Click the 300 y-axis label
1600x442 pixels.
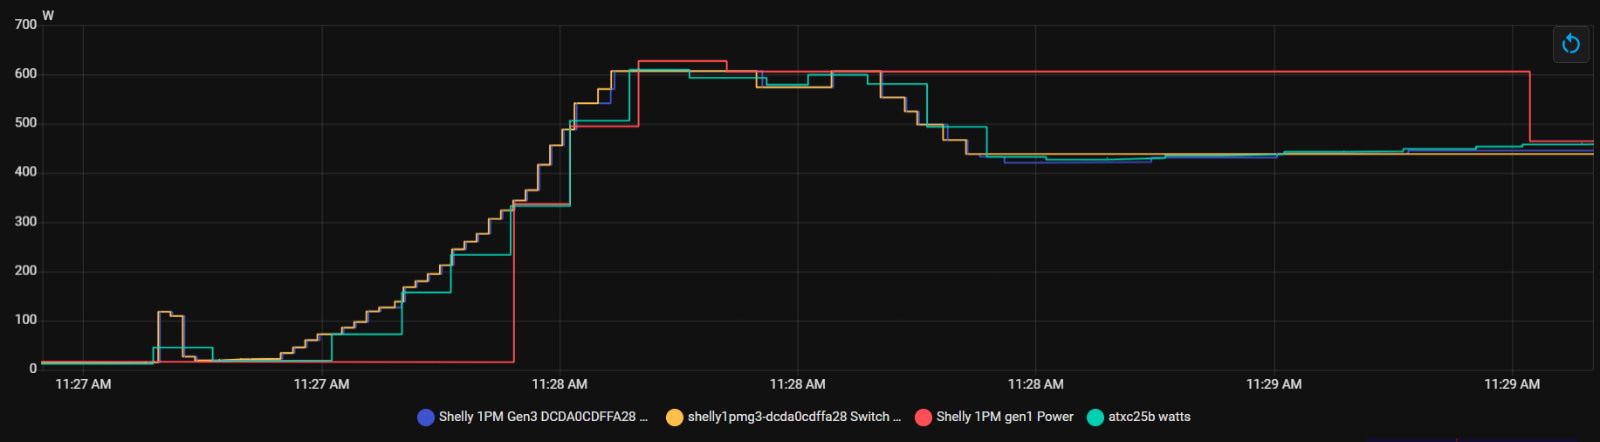click(26, 222)
